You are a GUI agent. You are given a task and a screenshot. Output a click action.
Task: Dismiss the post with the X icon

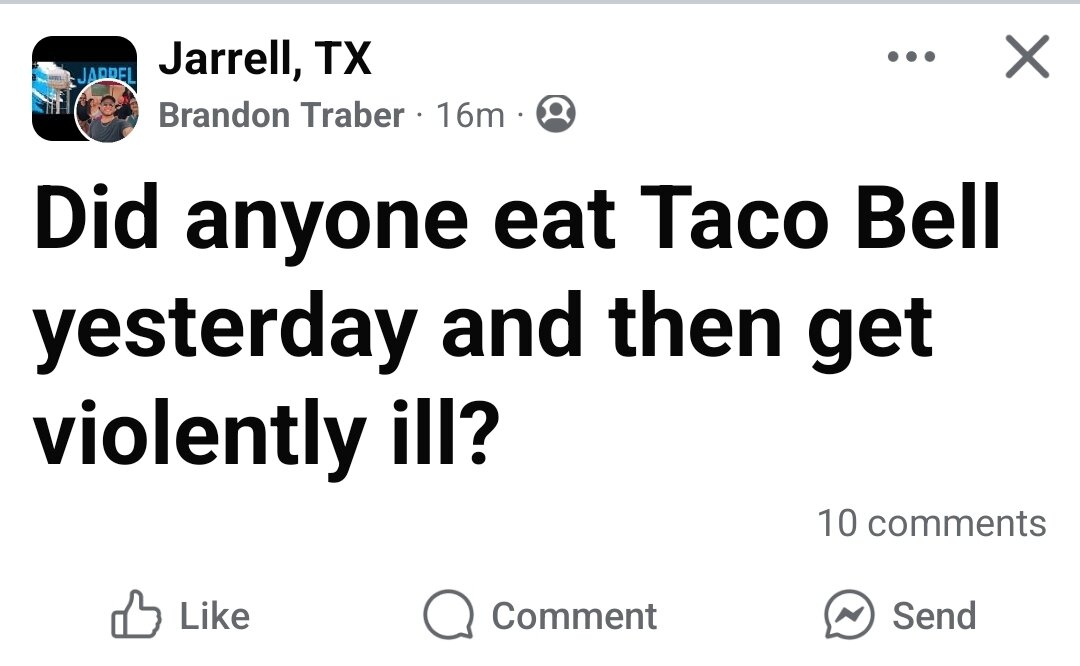[x=1026, y=57]
